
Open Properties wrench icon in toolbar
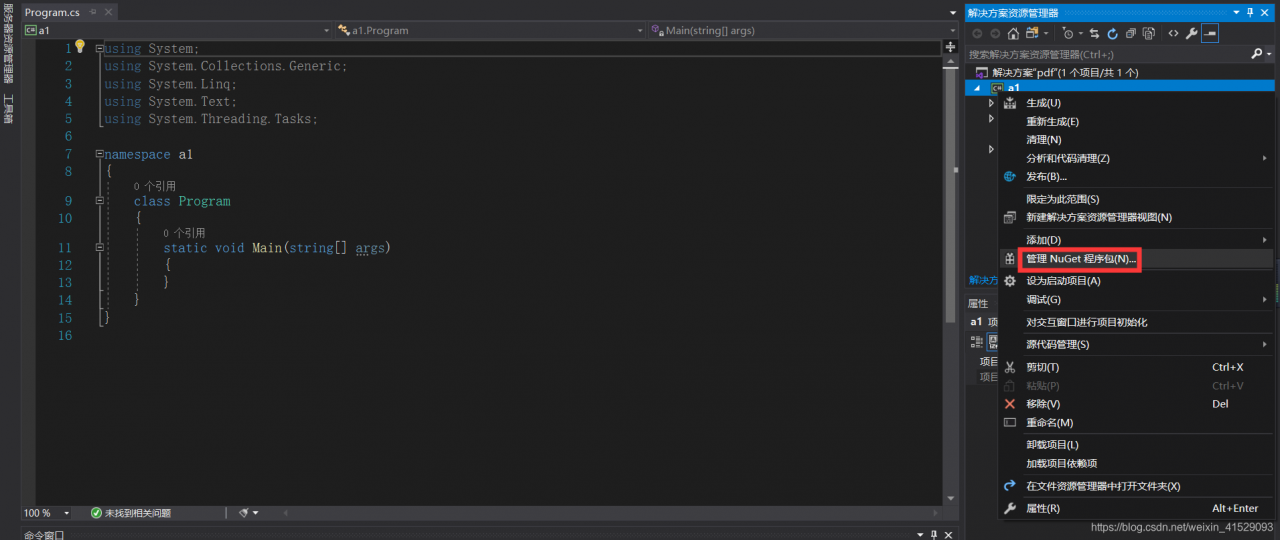1192,33
